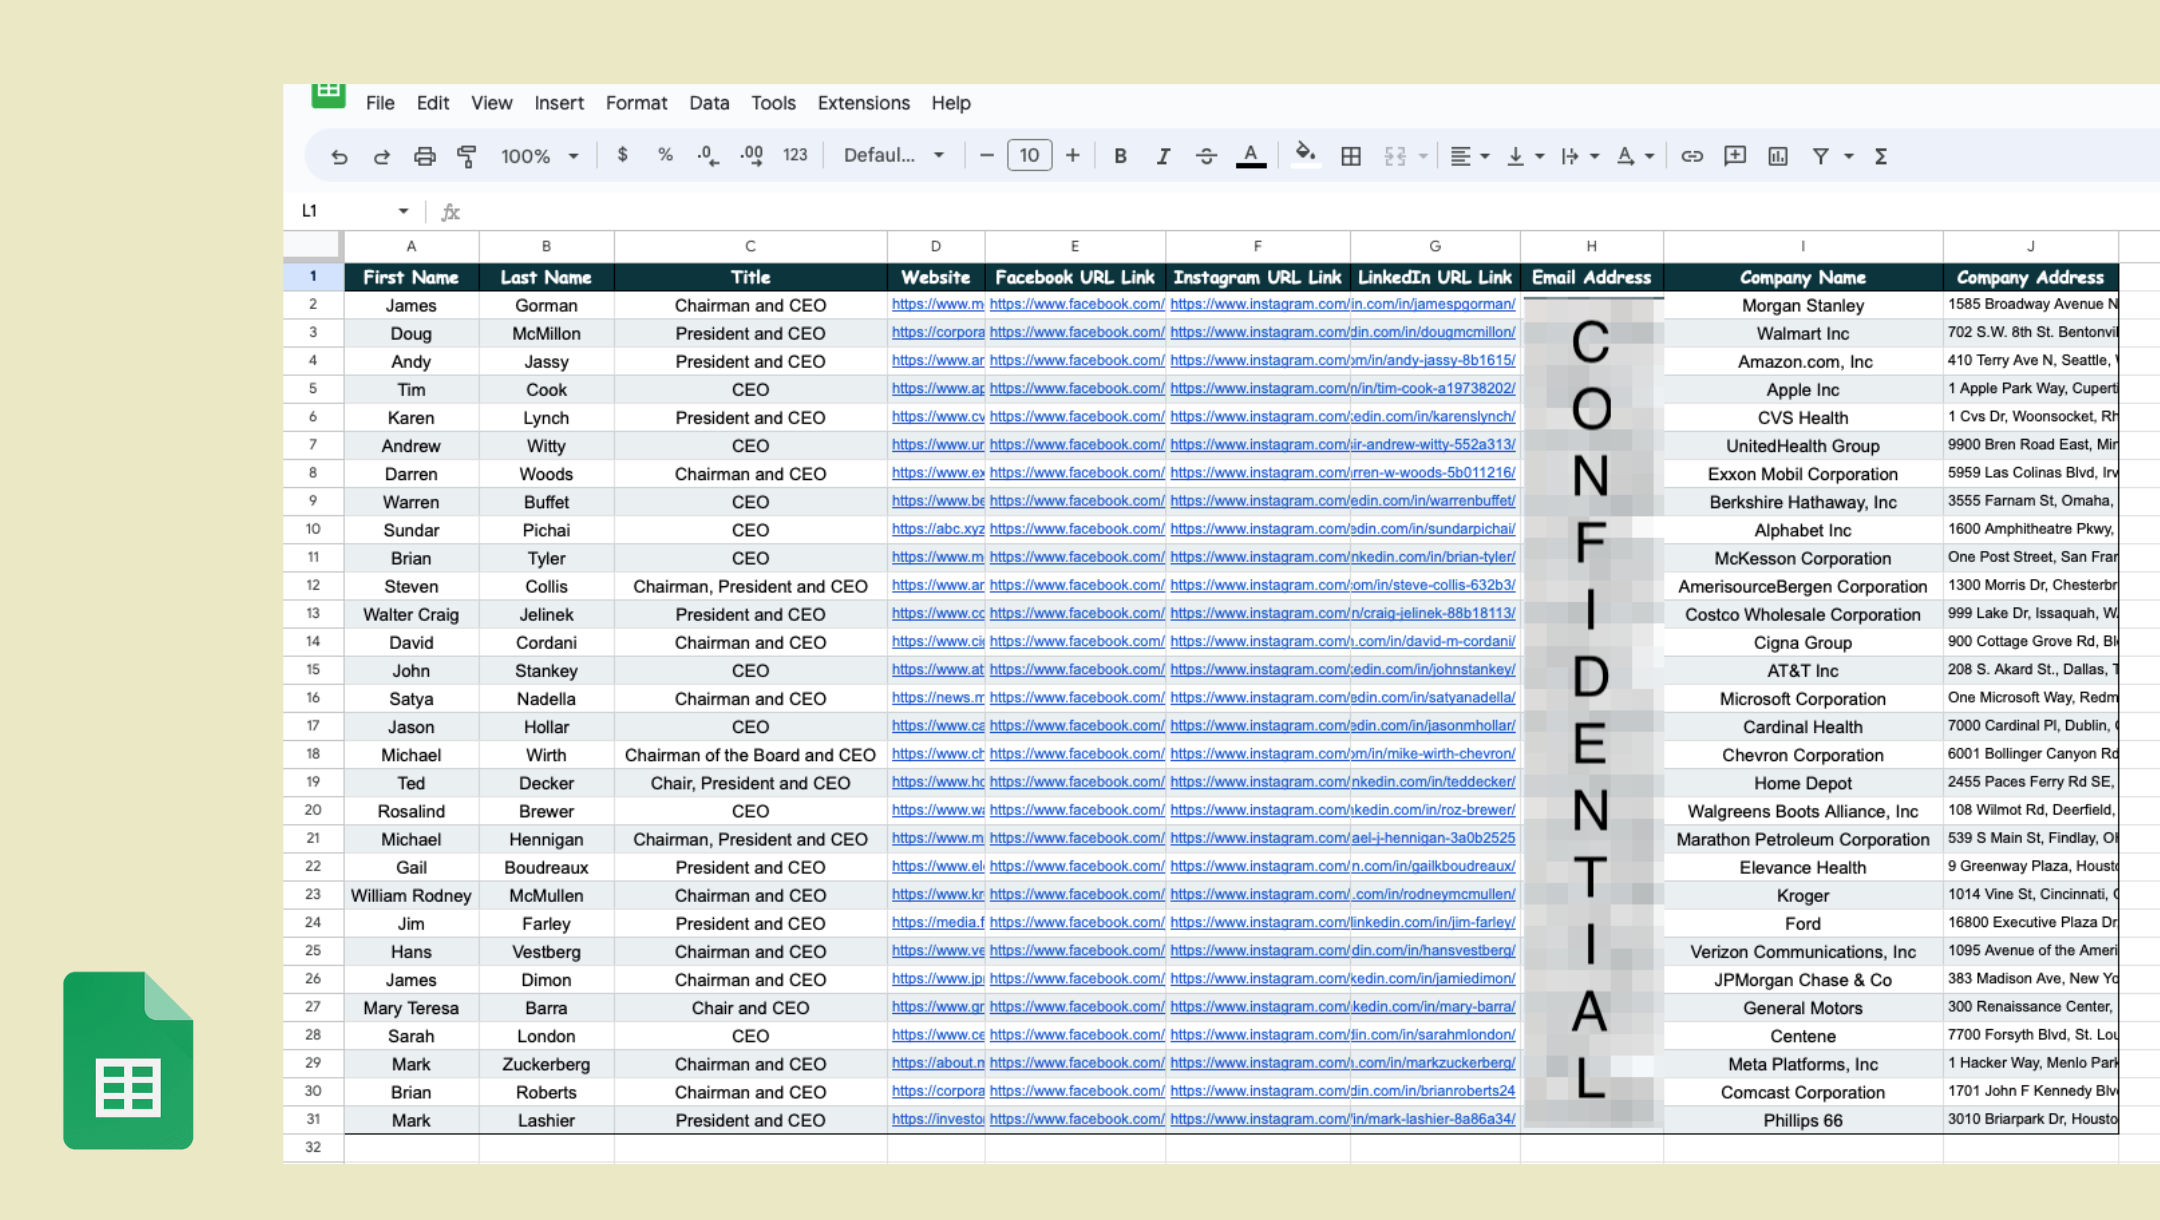Click Mark Lashier's website link
The height and width of the screenshot is (1220, 2160).
(937, 1119)
